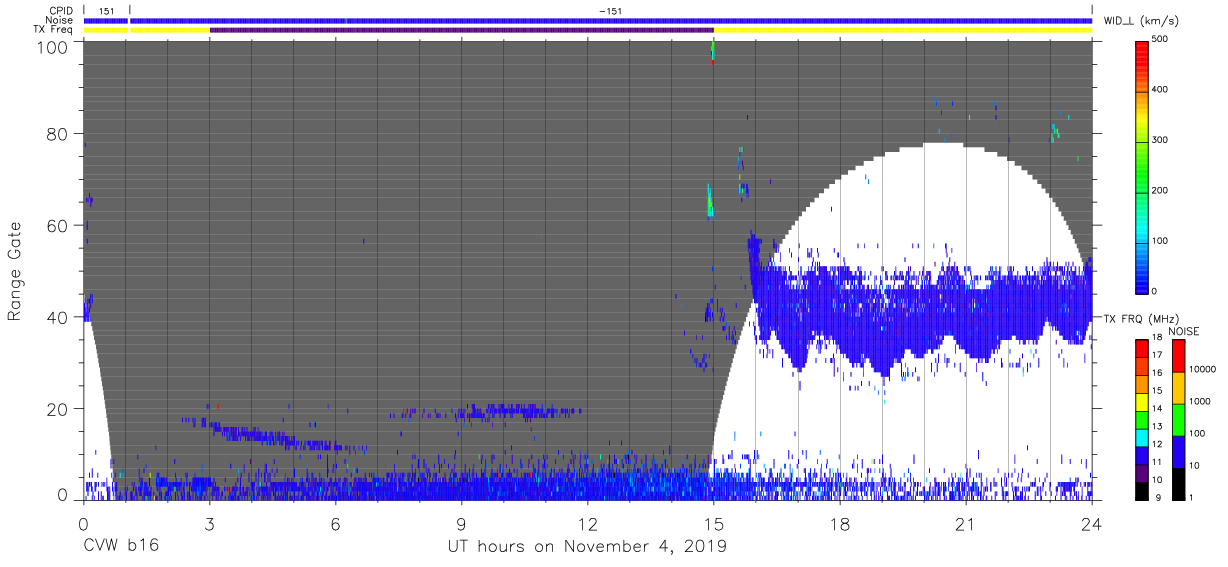
Task: Click the TX FRQ (MHz) color scale bar
Action: point(1143,418)
